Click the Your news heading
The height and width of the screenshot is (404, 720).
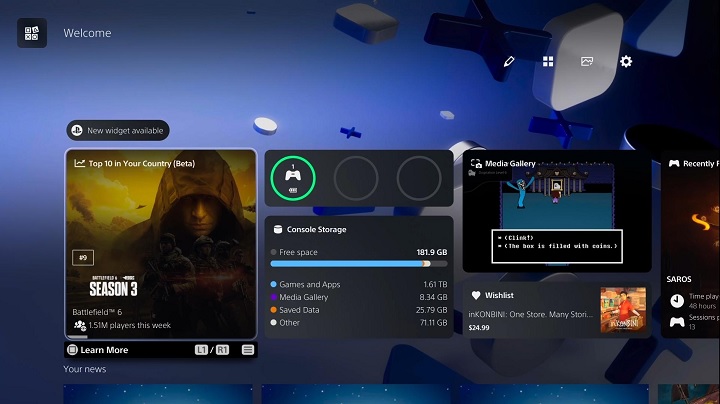84,369
